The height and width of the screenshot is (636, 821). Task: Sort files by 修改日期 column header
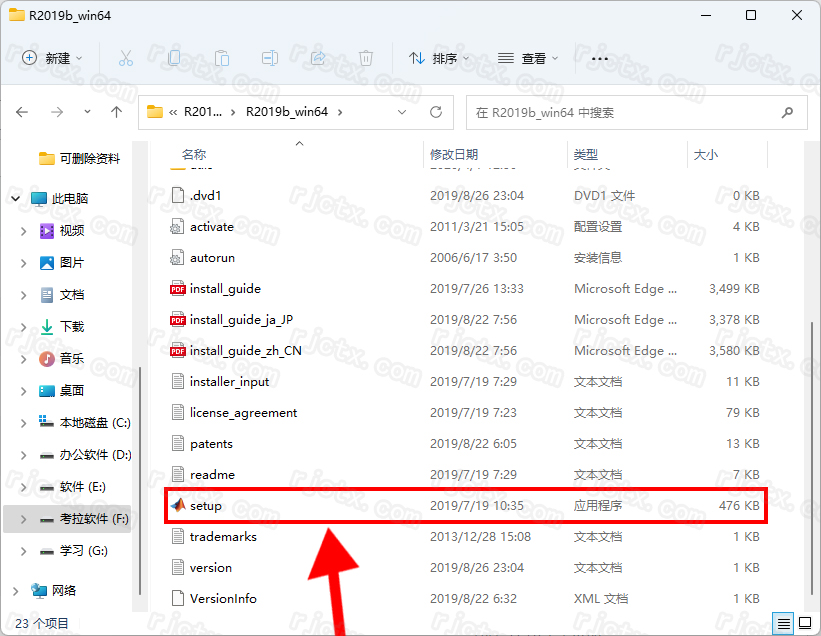point(454,154)
